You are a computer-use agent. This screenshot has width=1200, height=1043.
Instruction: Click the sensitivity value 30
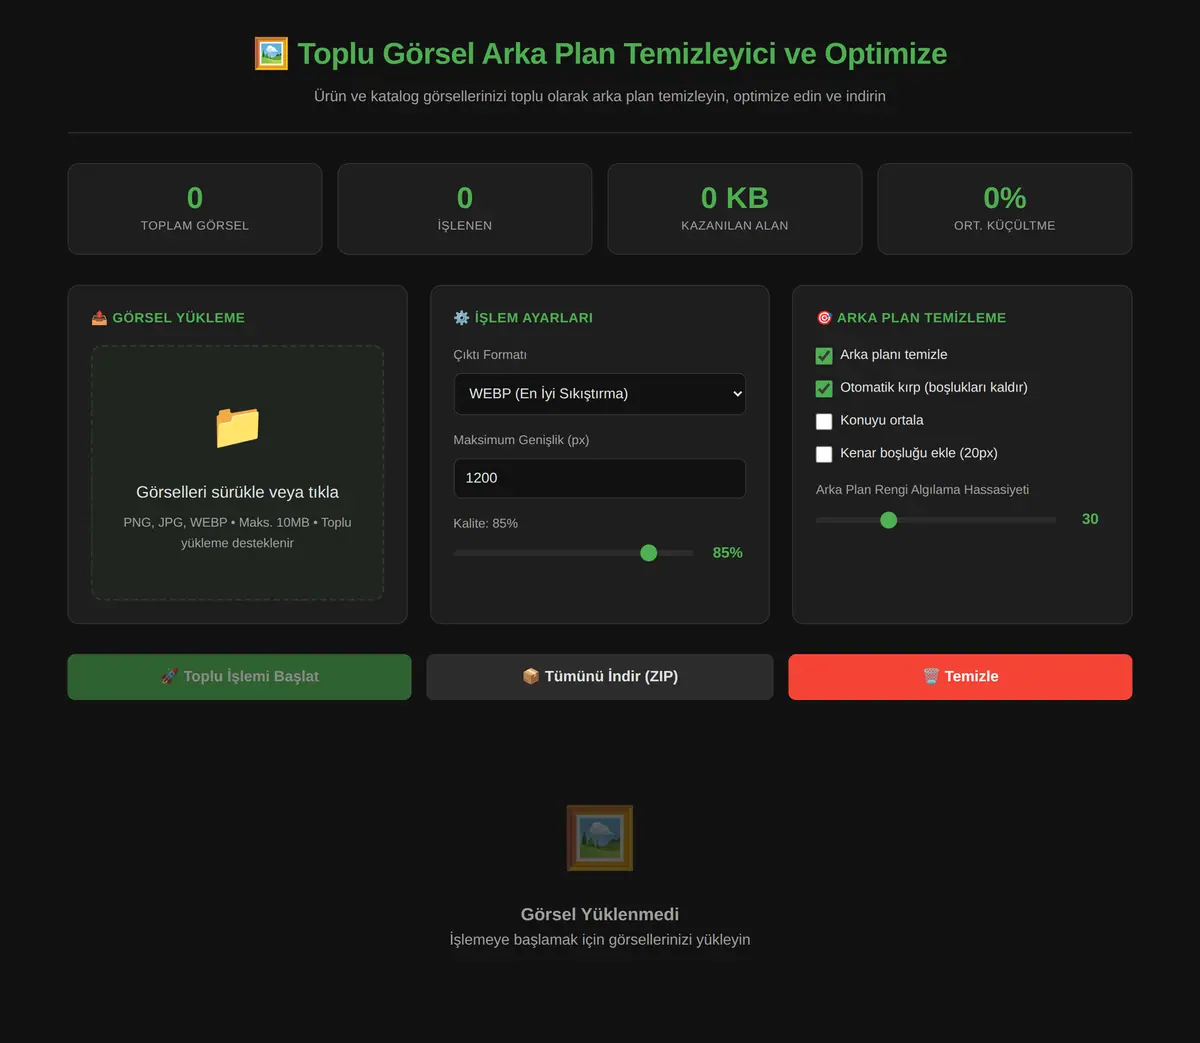(1090, 519)
